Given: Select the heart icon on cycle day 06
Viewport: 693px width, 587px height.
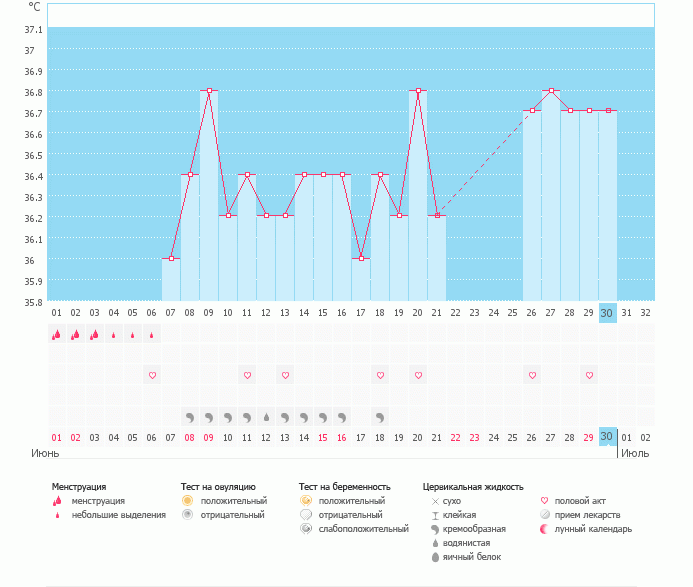Looking at the screenshot, I should coord(152,375).
